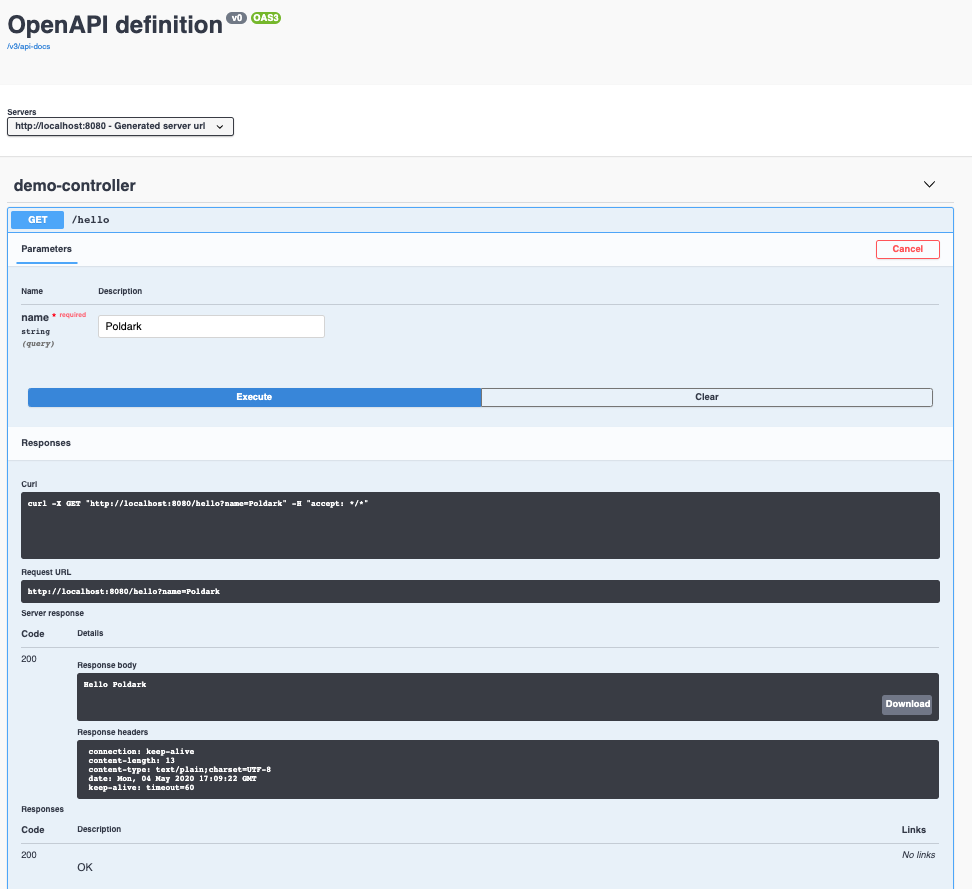Click the Request URL display bar
The width and height of the screenshot is (972, 889).
(x=480, y=591)
